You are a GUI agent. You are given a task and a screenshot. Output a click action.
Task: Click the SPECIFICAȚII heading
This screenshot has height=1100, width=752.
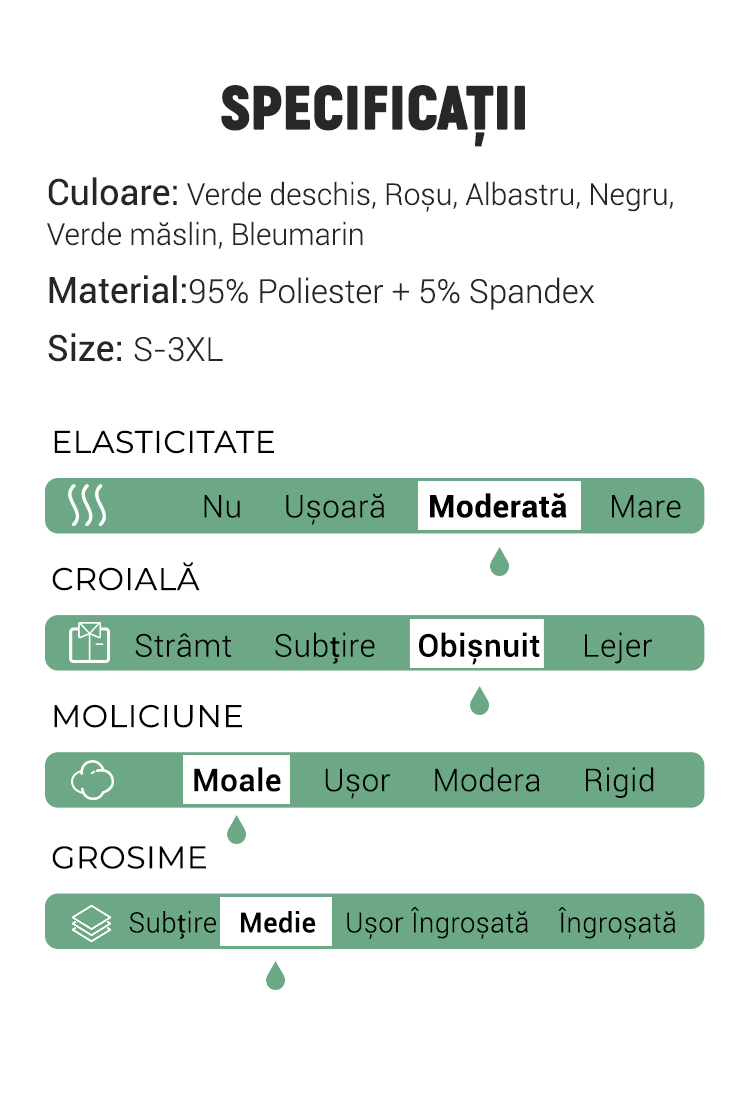[373, 112]
